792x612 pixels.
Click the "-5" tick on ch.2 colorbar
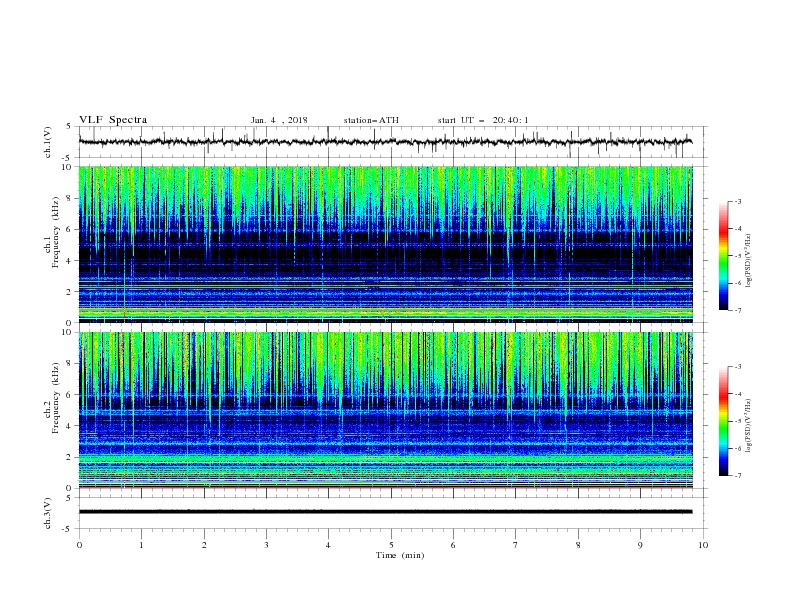pyautogui.click(x=737, y=421)
